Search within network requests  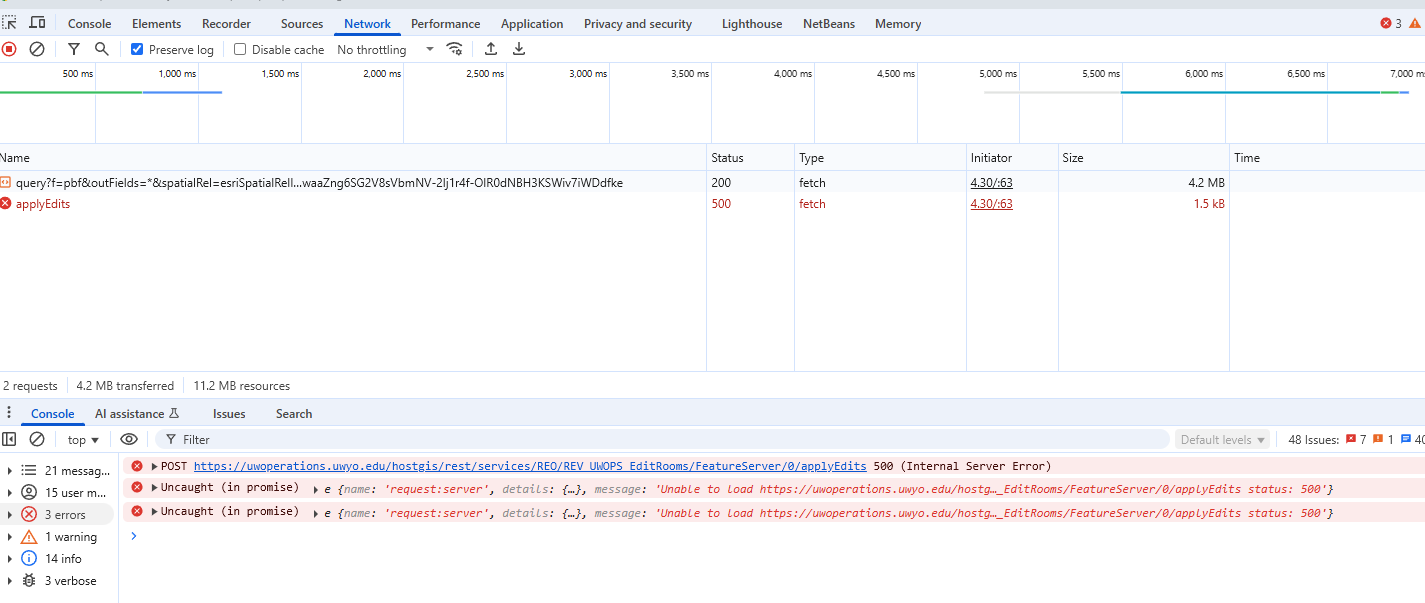102,48
